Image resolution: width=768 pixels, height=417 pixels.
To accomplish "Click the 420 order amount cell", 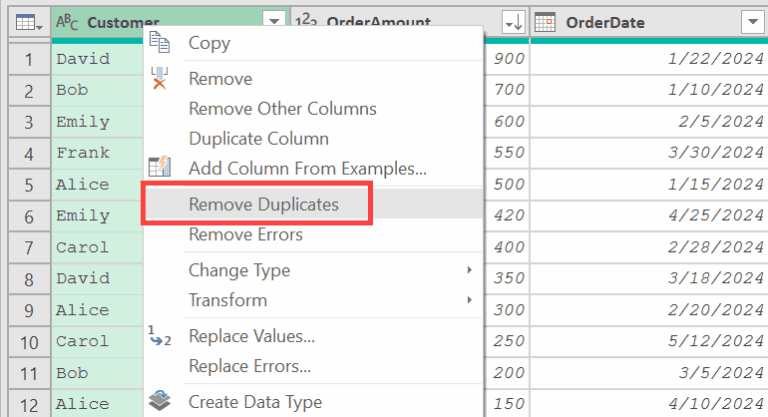I will [506, 216].
